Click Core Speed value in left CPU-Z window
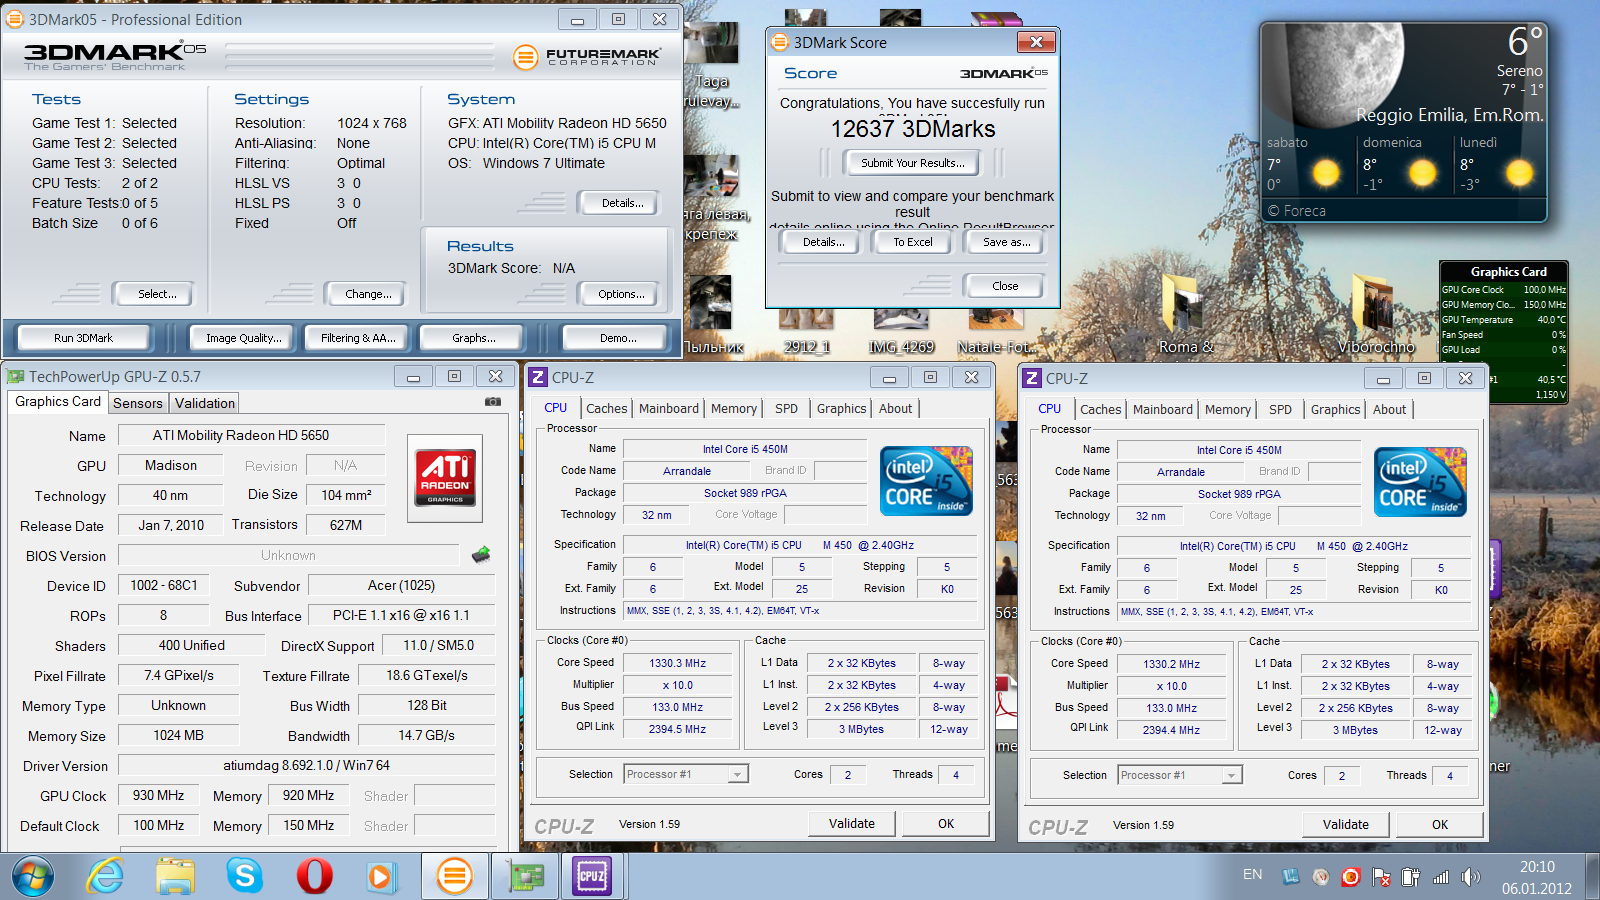The image size is (1600, 900). click(677, 663)
